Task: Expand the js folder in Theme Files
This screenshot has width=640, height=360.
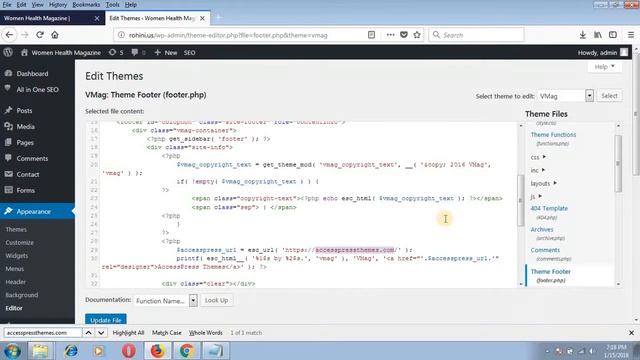Action: coord(536,196)
